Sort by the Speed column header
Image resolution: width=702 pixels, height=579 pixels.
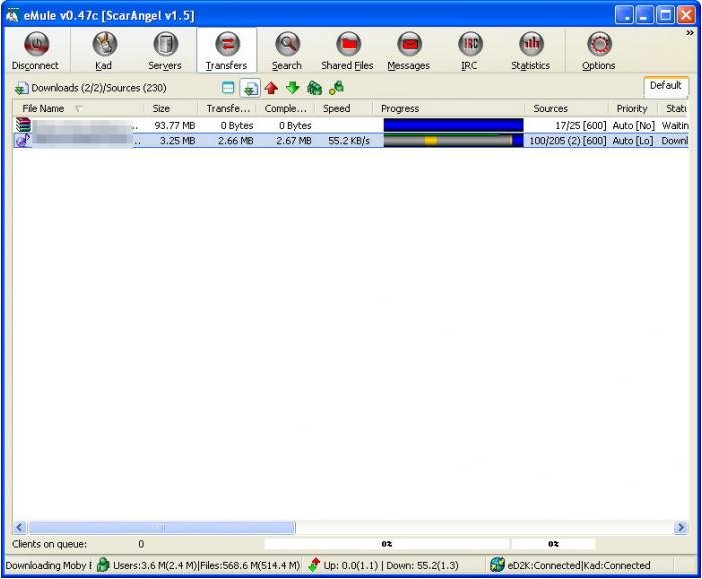344,108
